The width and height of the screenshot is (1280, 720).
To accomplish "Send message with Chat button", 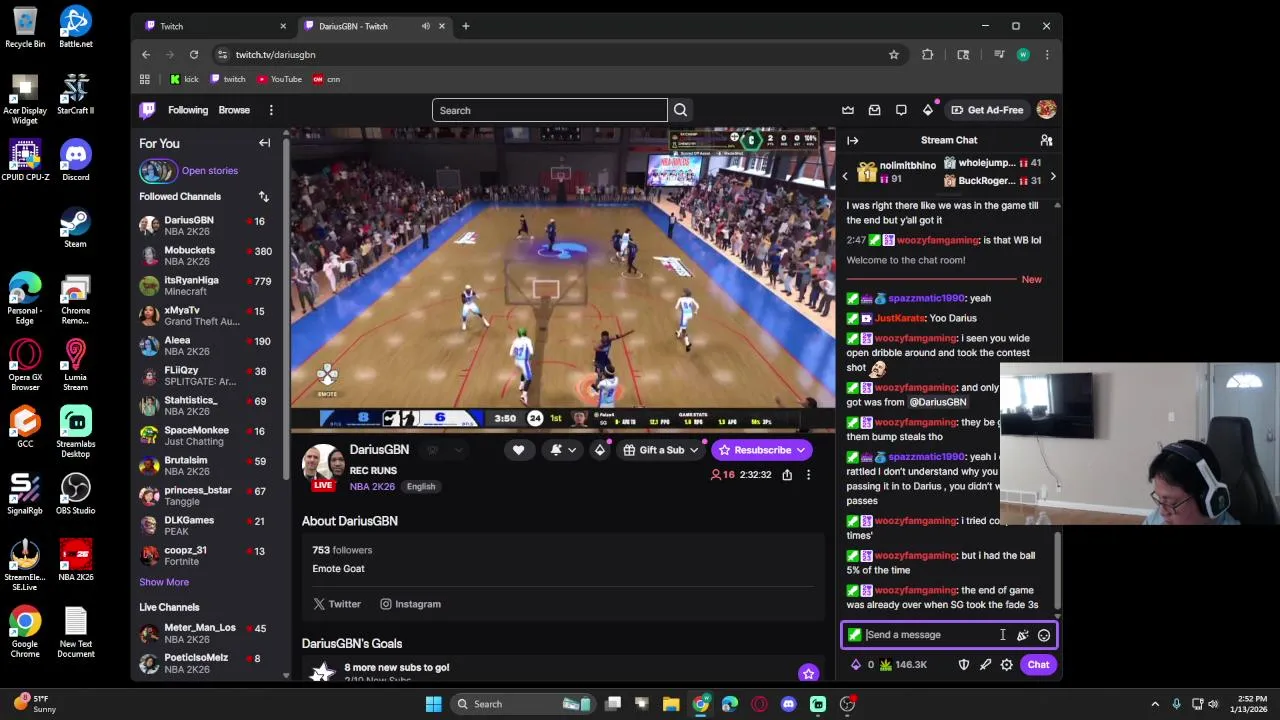I will coord(1038,665).
